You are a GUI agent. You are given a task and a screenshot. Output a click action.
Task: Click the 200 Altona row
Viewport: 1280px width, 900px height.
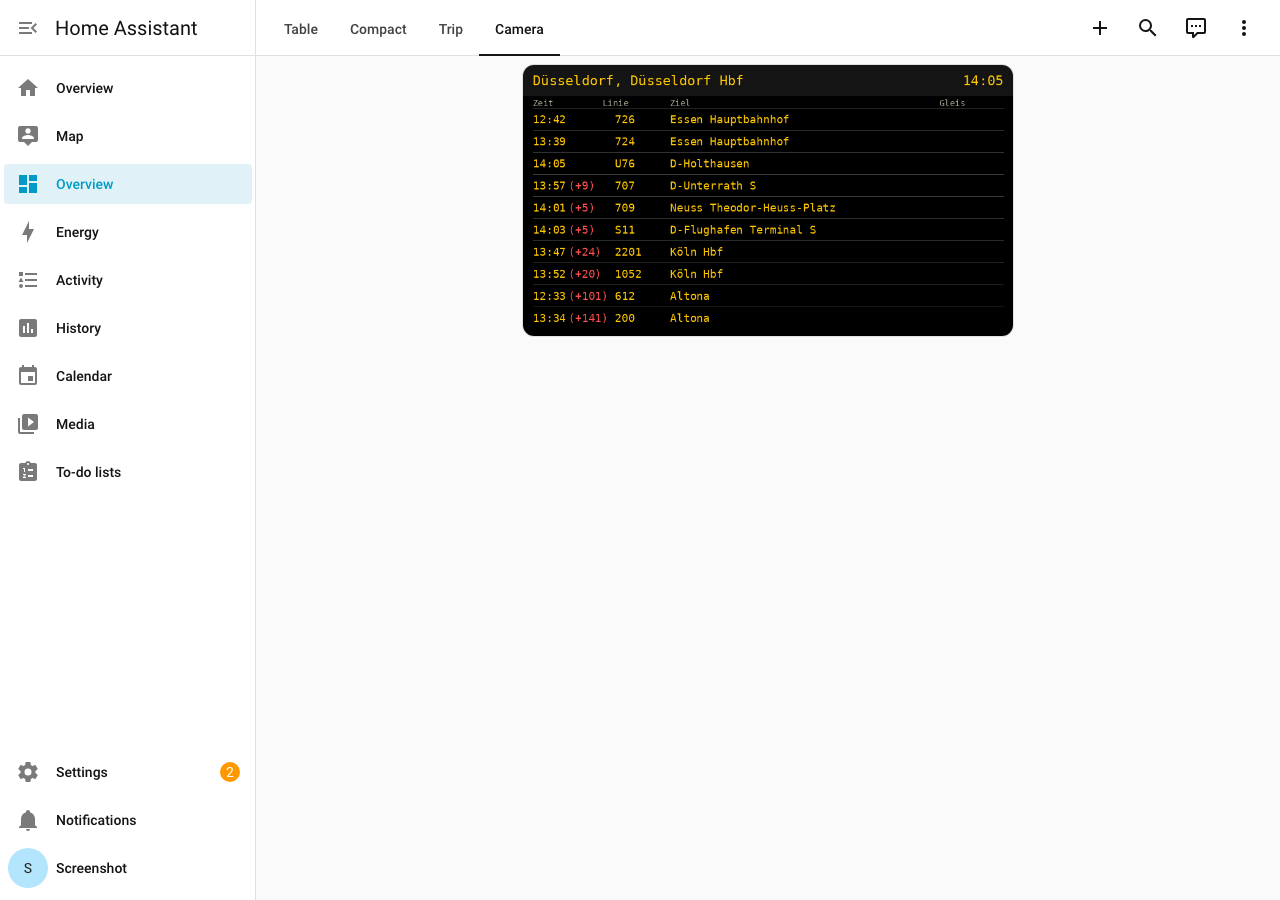(x=768, y=318)
